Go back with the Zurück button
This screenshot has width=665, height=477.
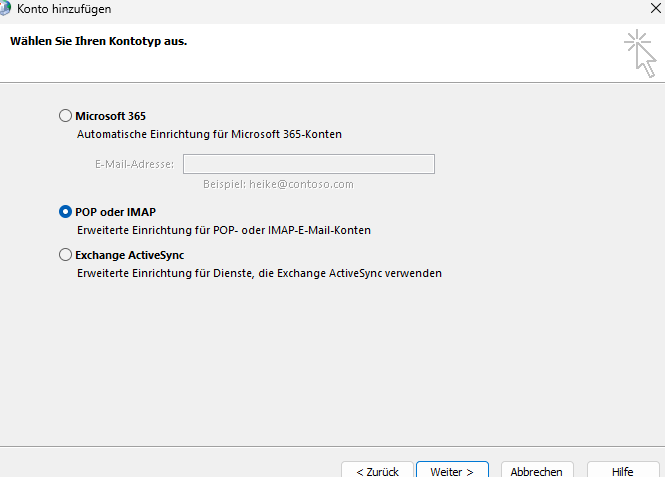point(376,471)
